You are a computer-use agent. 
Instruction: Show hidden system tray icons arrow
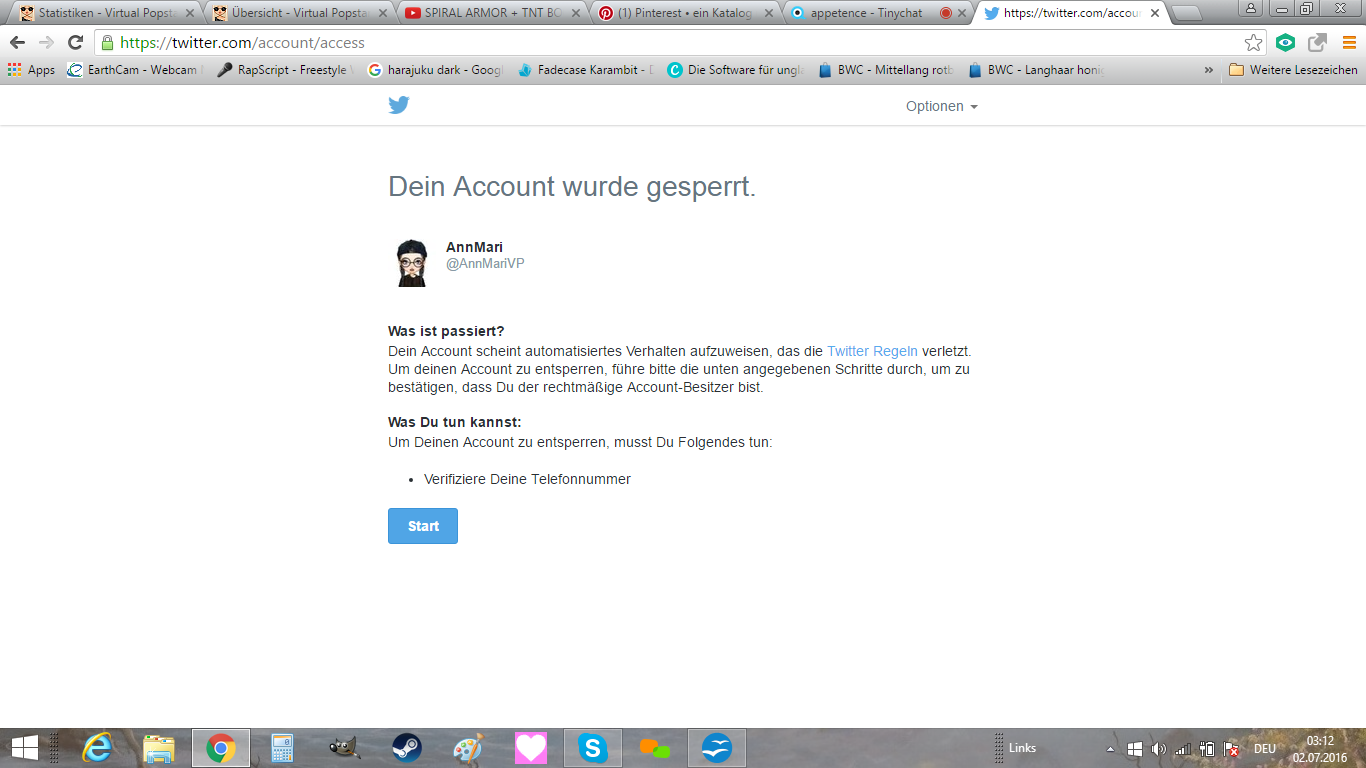pyautogui.click(x=1110, y=748)
